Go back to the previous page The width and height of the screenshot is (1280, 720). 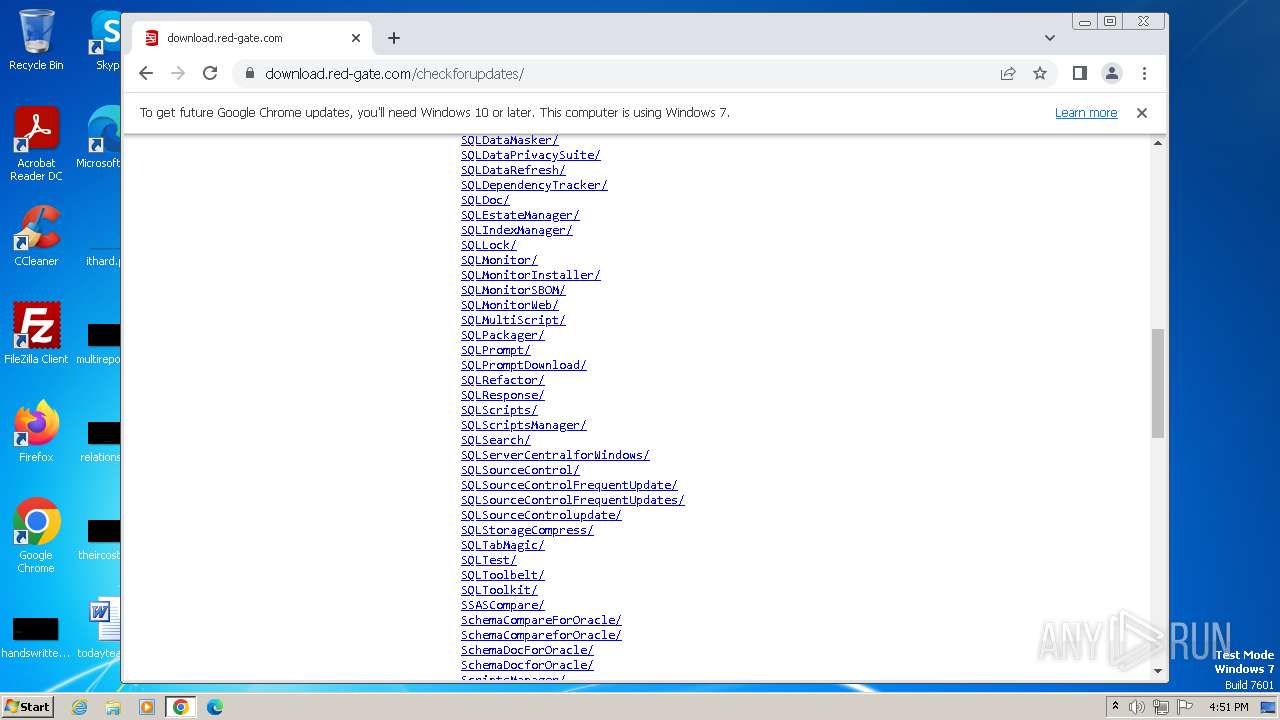[x=146, y=73]
